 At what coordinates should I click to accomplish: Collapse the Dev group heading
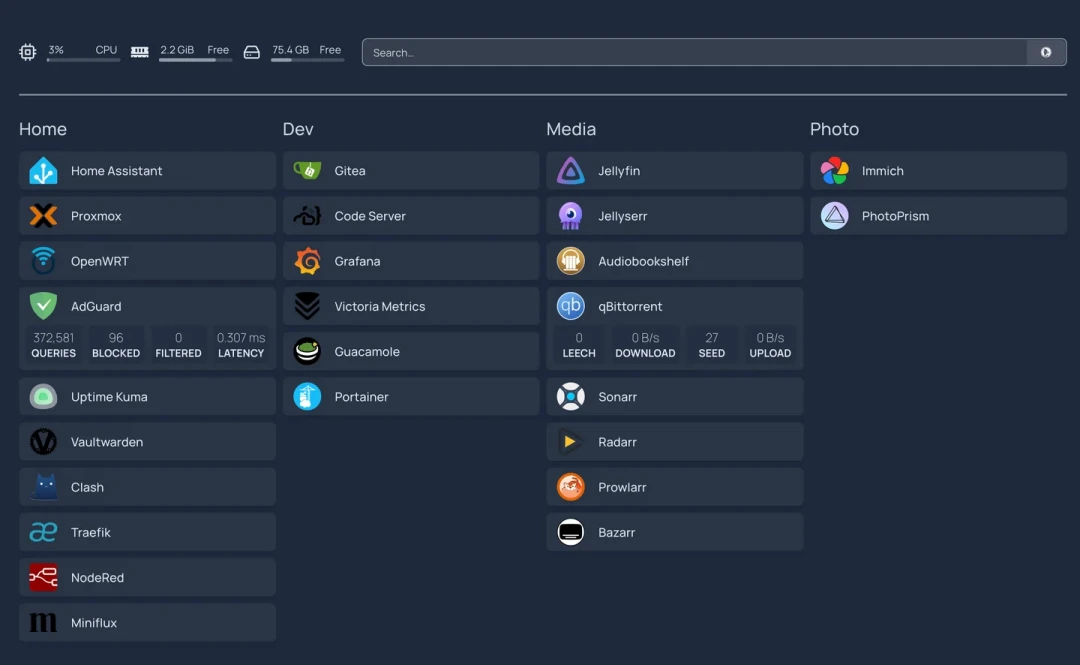click(298, 129)
